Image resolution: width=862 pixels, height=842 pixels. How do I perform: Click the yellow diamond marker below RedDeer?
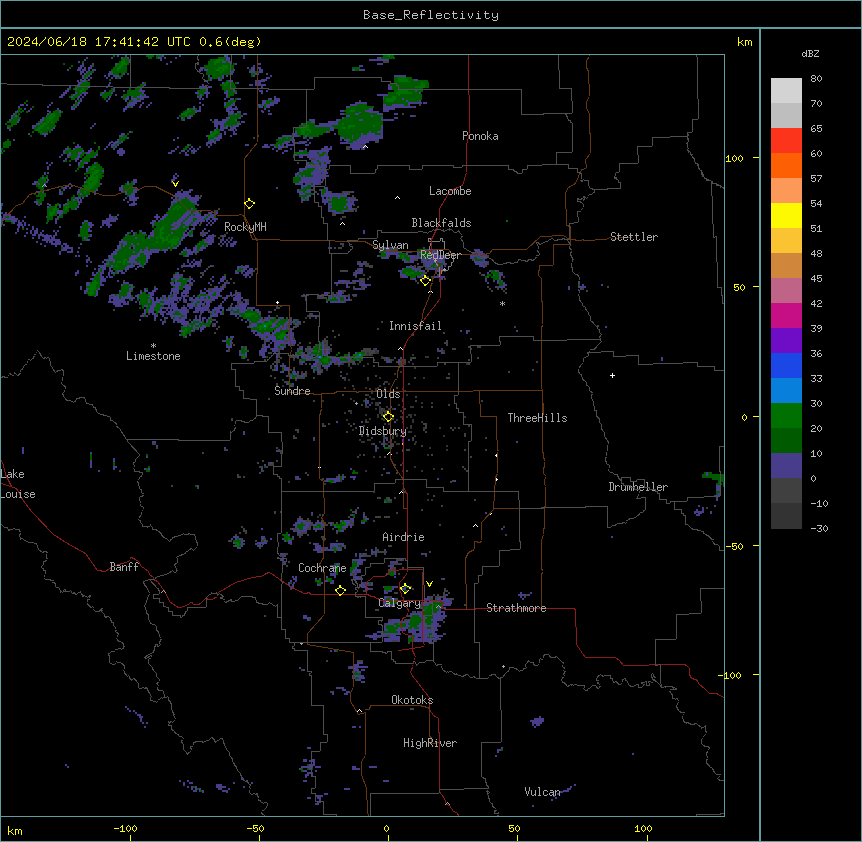click(425, 281)
